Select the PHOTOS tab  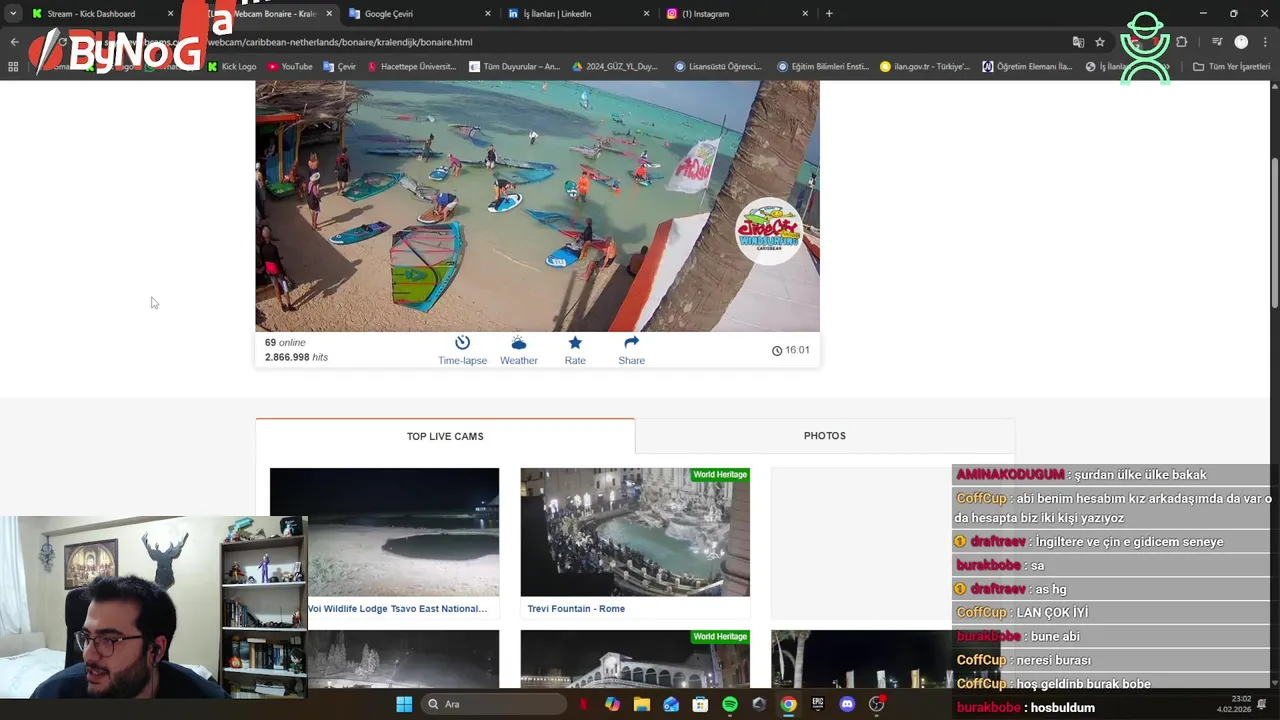825,436
